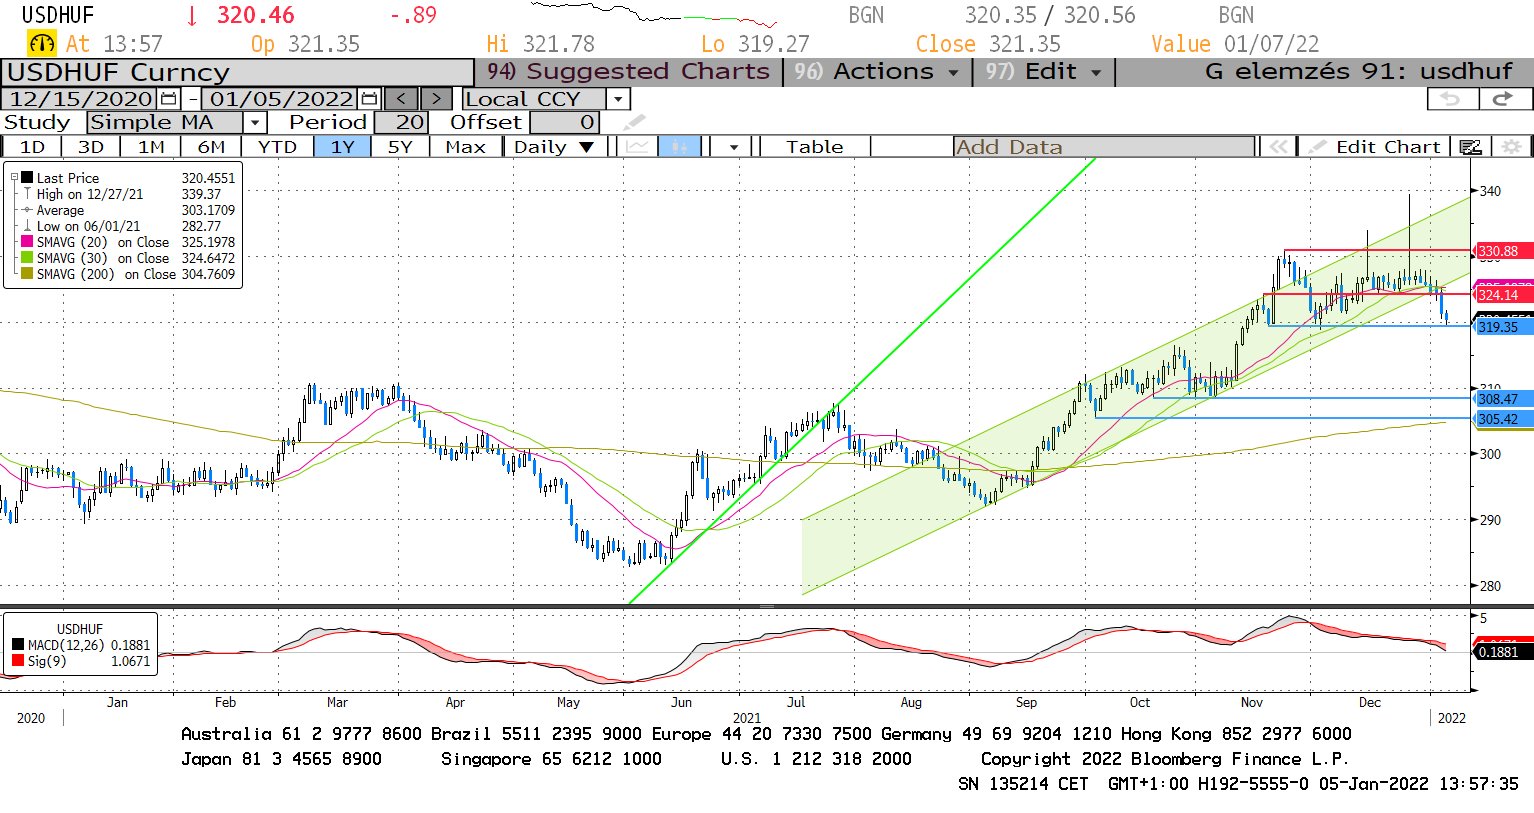Open the chart annotations notes icon
The width and height of the screenshot is (1534, 813).
click(x=1470, y=147)
